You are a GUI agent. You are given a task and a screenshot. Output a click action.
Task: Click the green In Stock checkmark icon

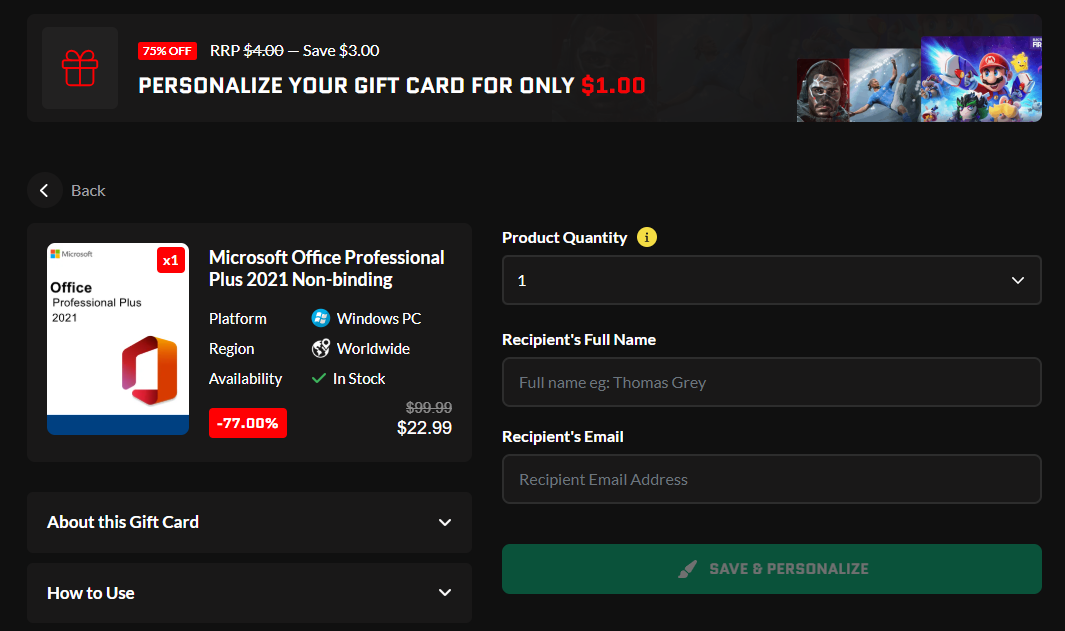319,379
